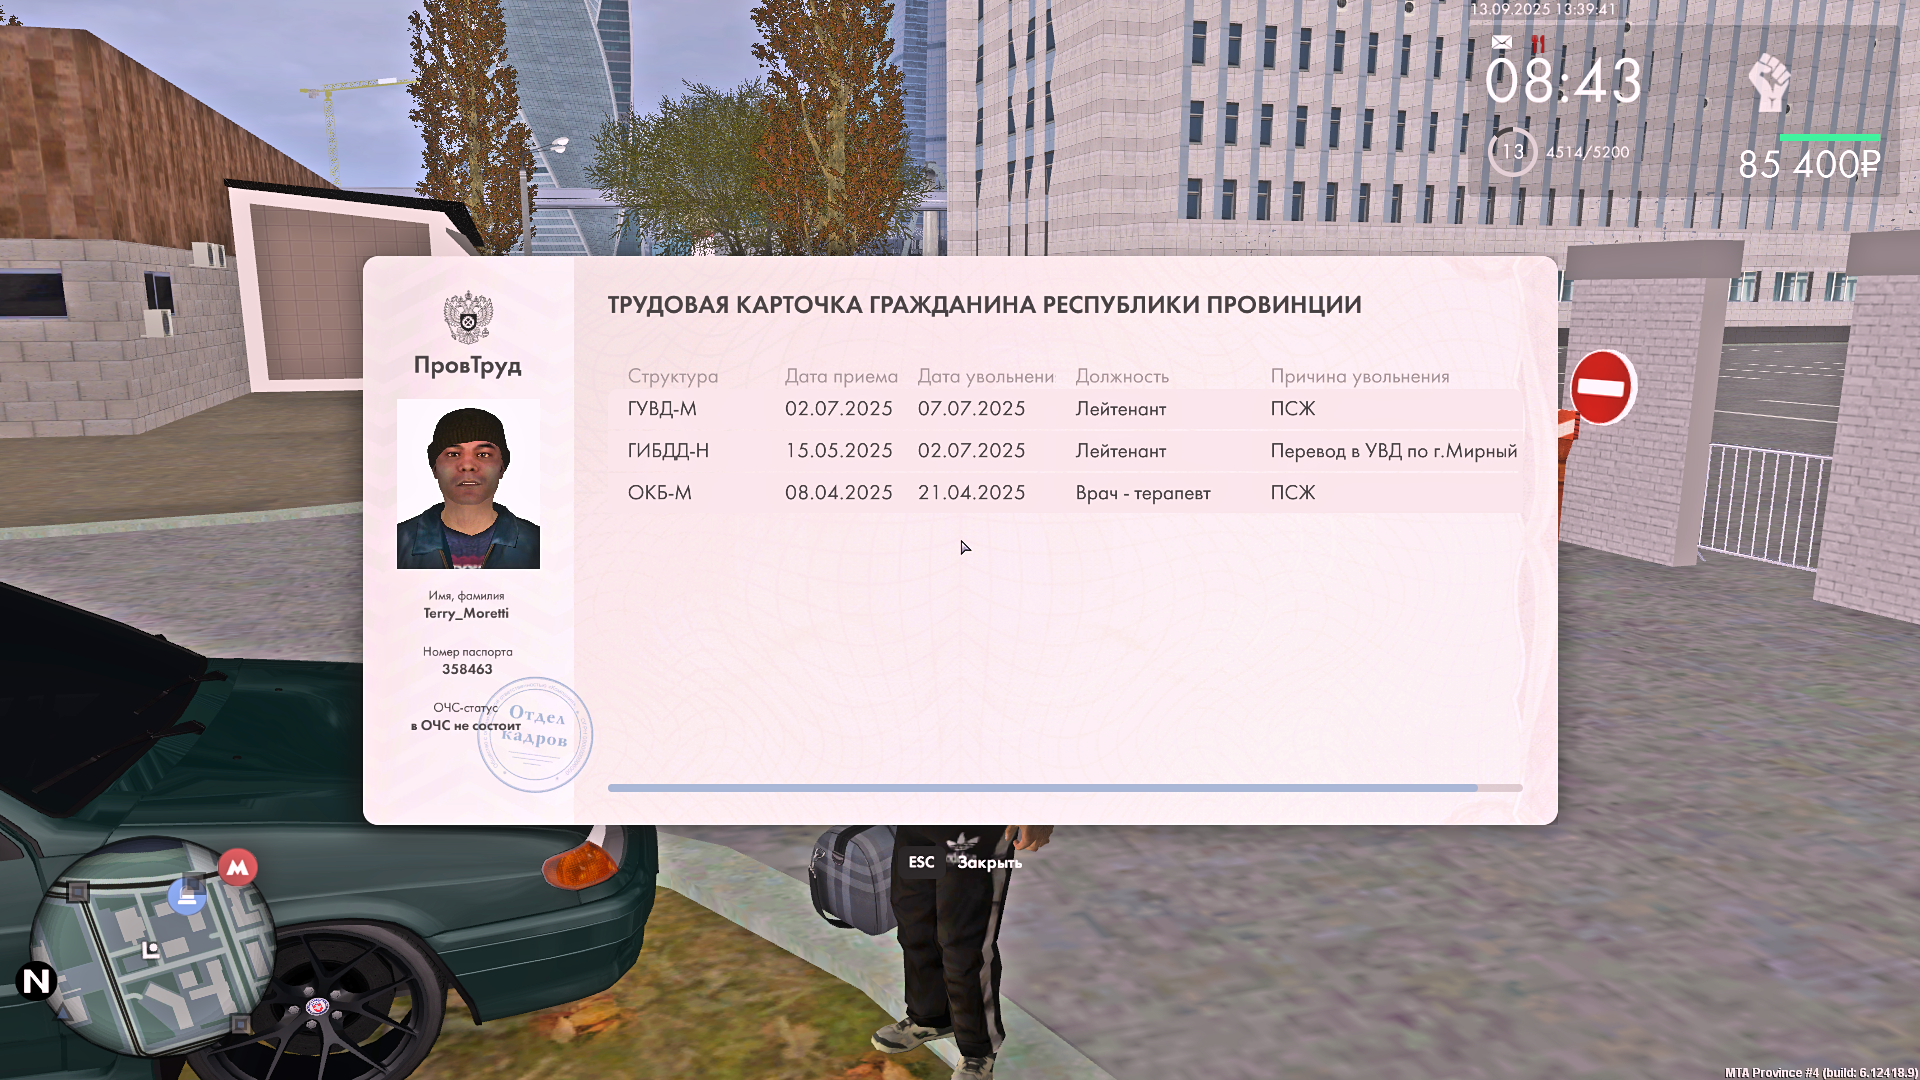Click the green health bar above money
This screenshot has height=1080, width=1920.
click(x=1829, y=138)
